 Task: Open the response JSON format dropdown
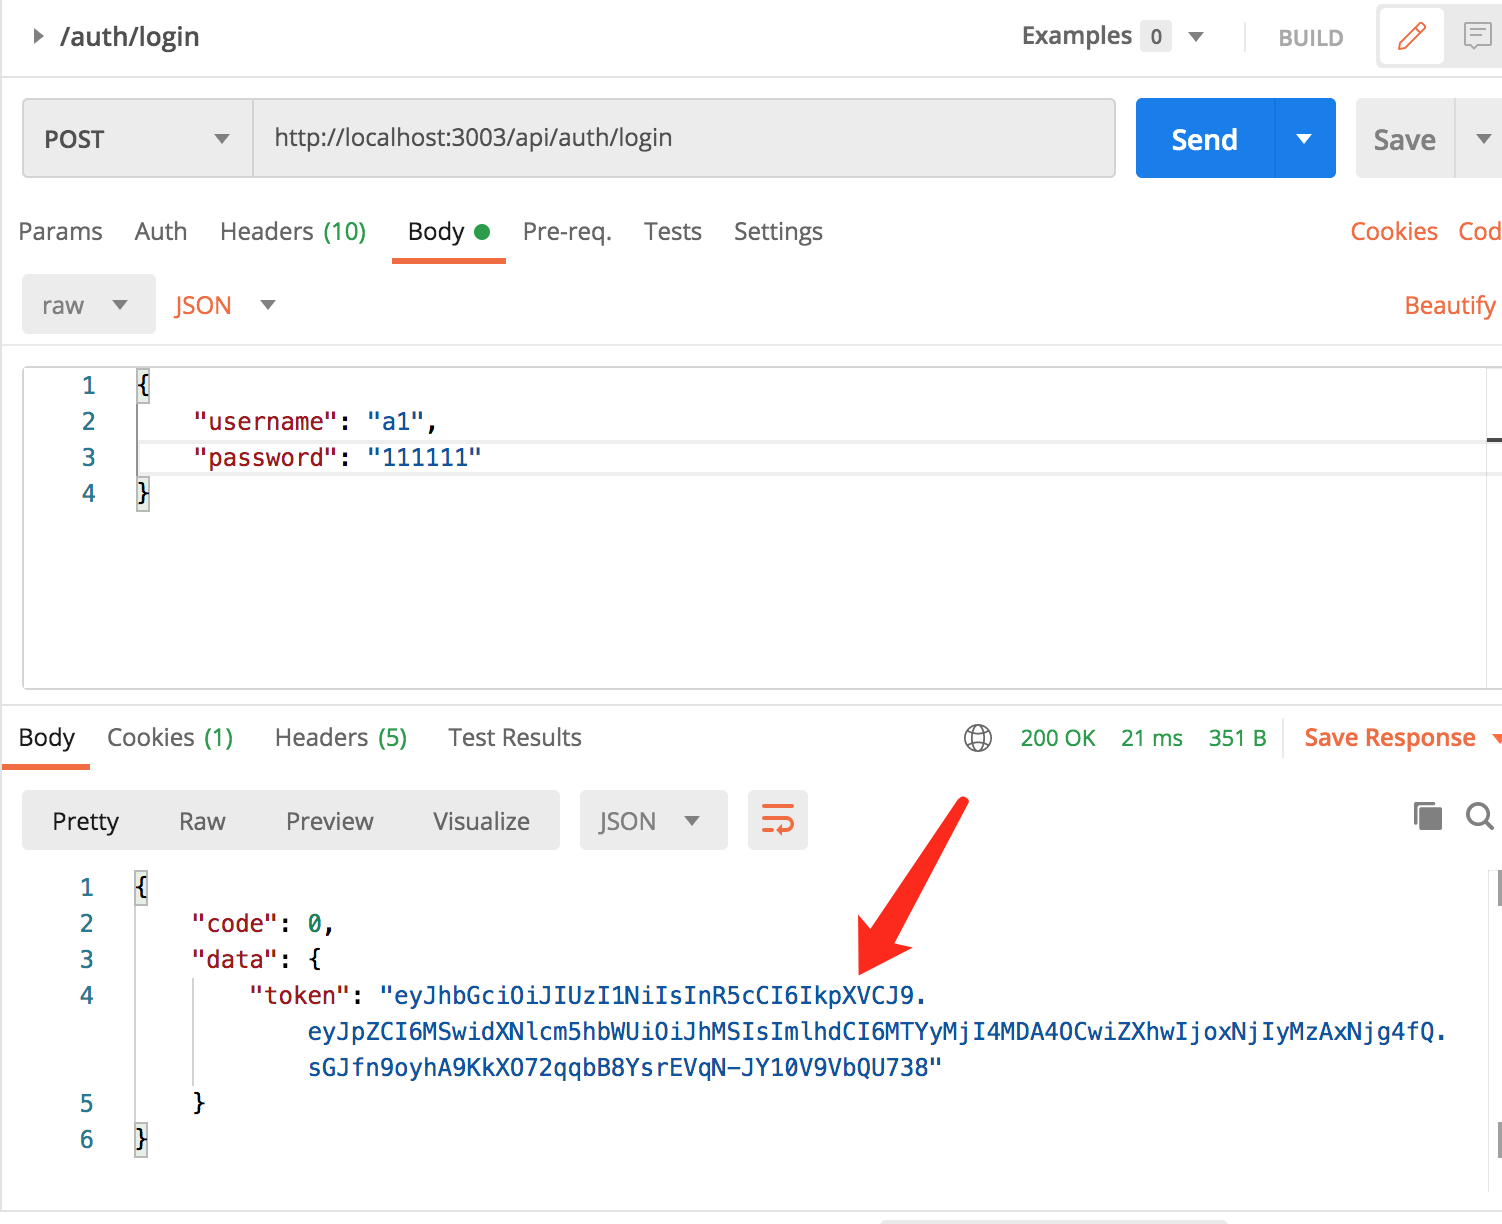coord(653,821)
